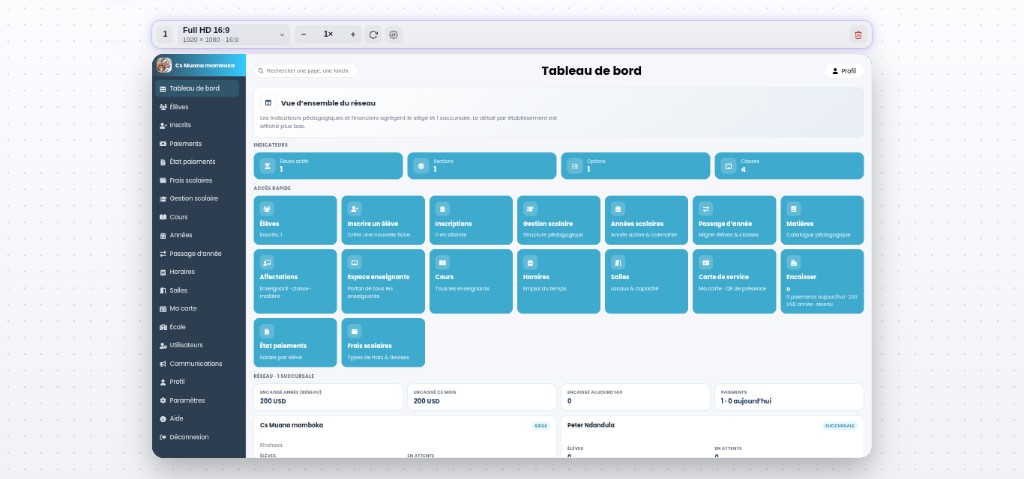The width and height of the screenshot is (1024, 479).
Task: Open Frais scolaires sidebar entry
Action: pos(197,180)
